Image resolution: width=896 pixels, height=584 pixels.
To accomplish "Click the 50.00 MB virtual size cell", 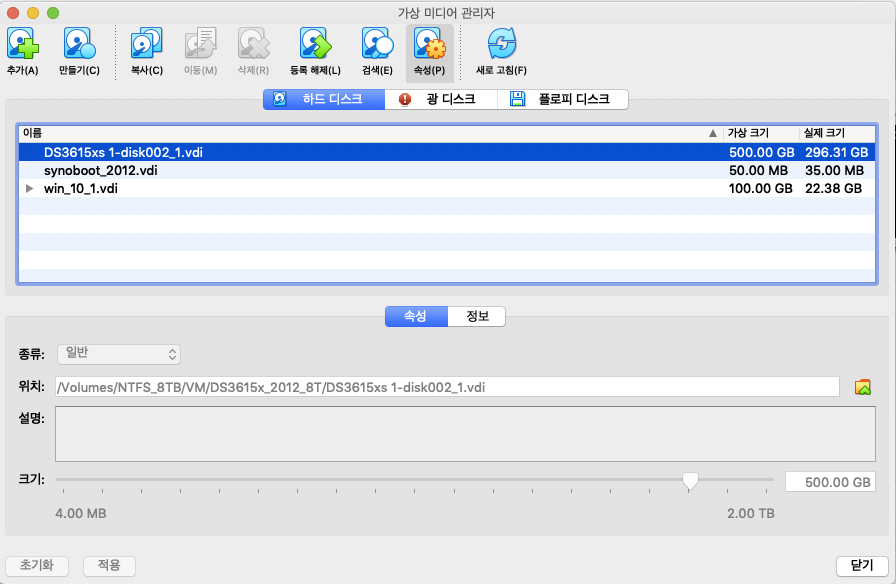I will [758, 170].
